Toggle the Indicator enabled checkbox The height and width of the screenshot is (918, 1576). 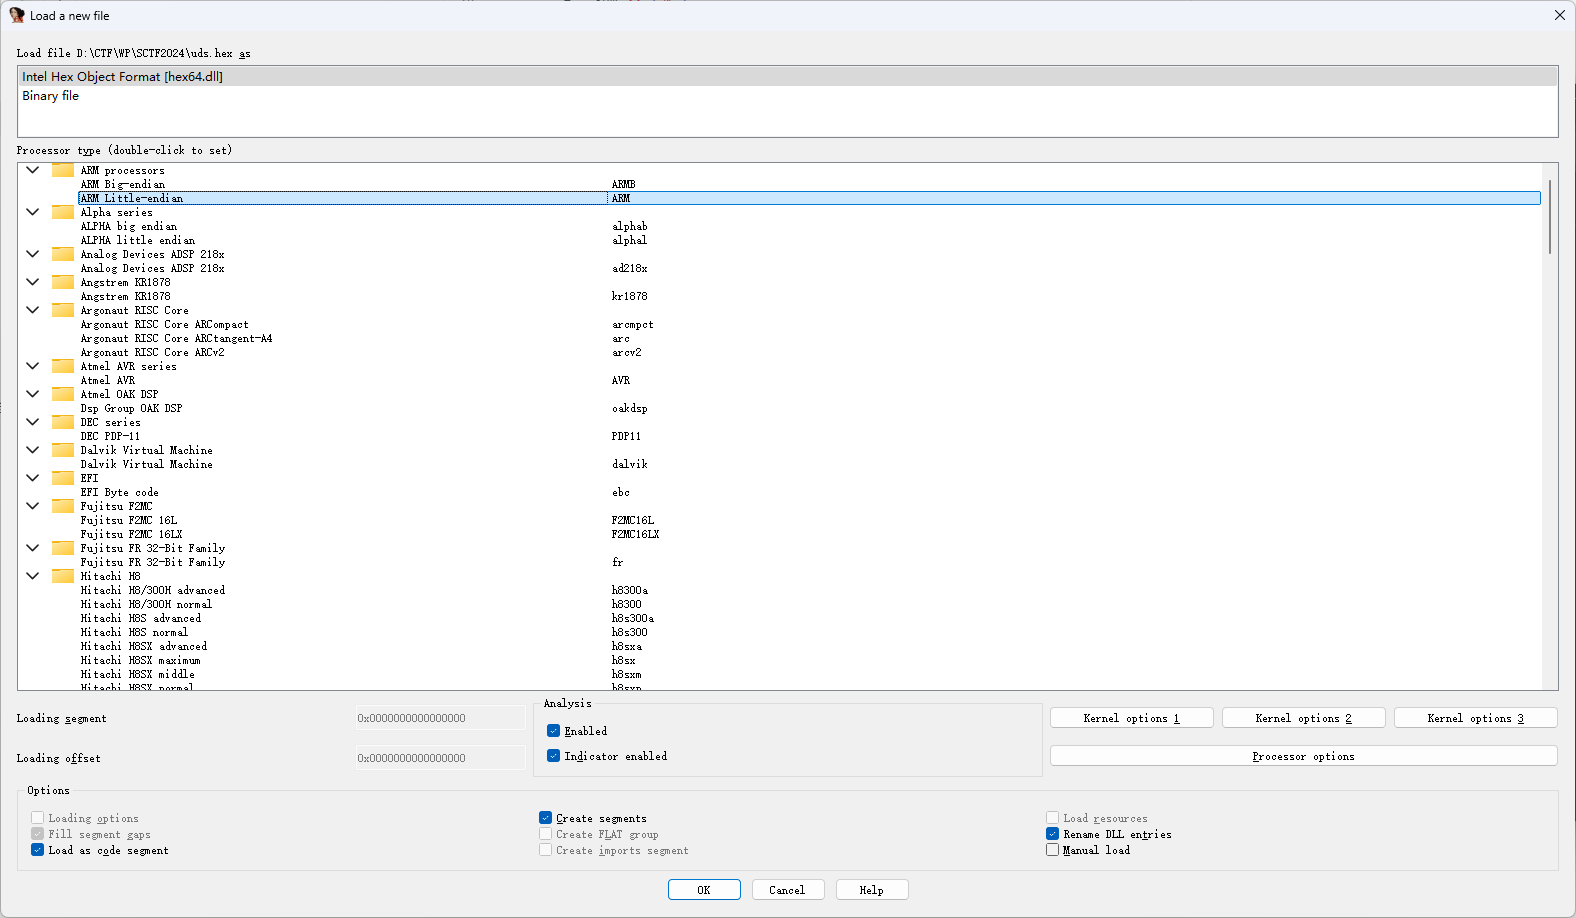click(x=553, y=756)
